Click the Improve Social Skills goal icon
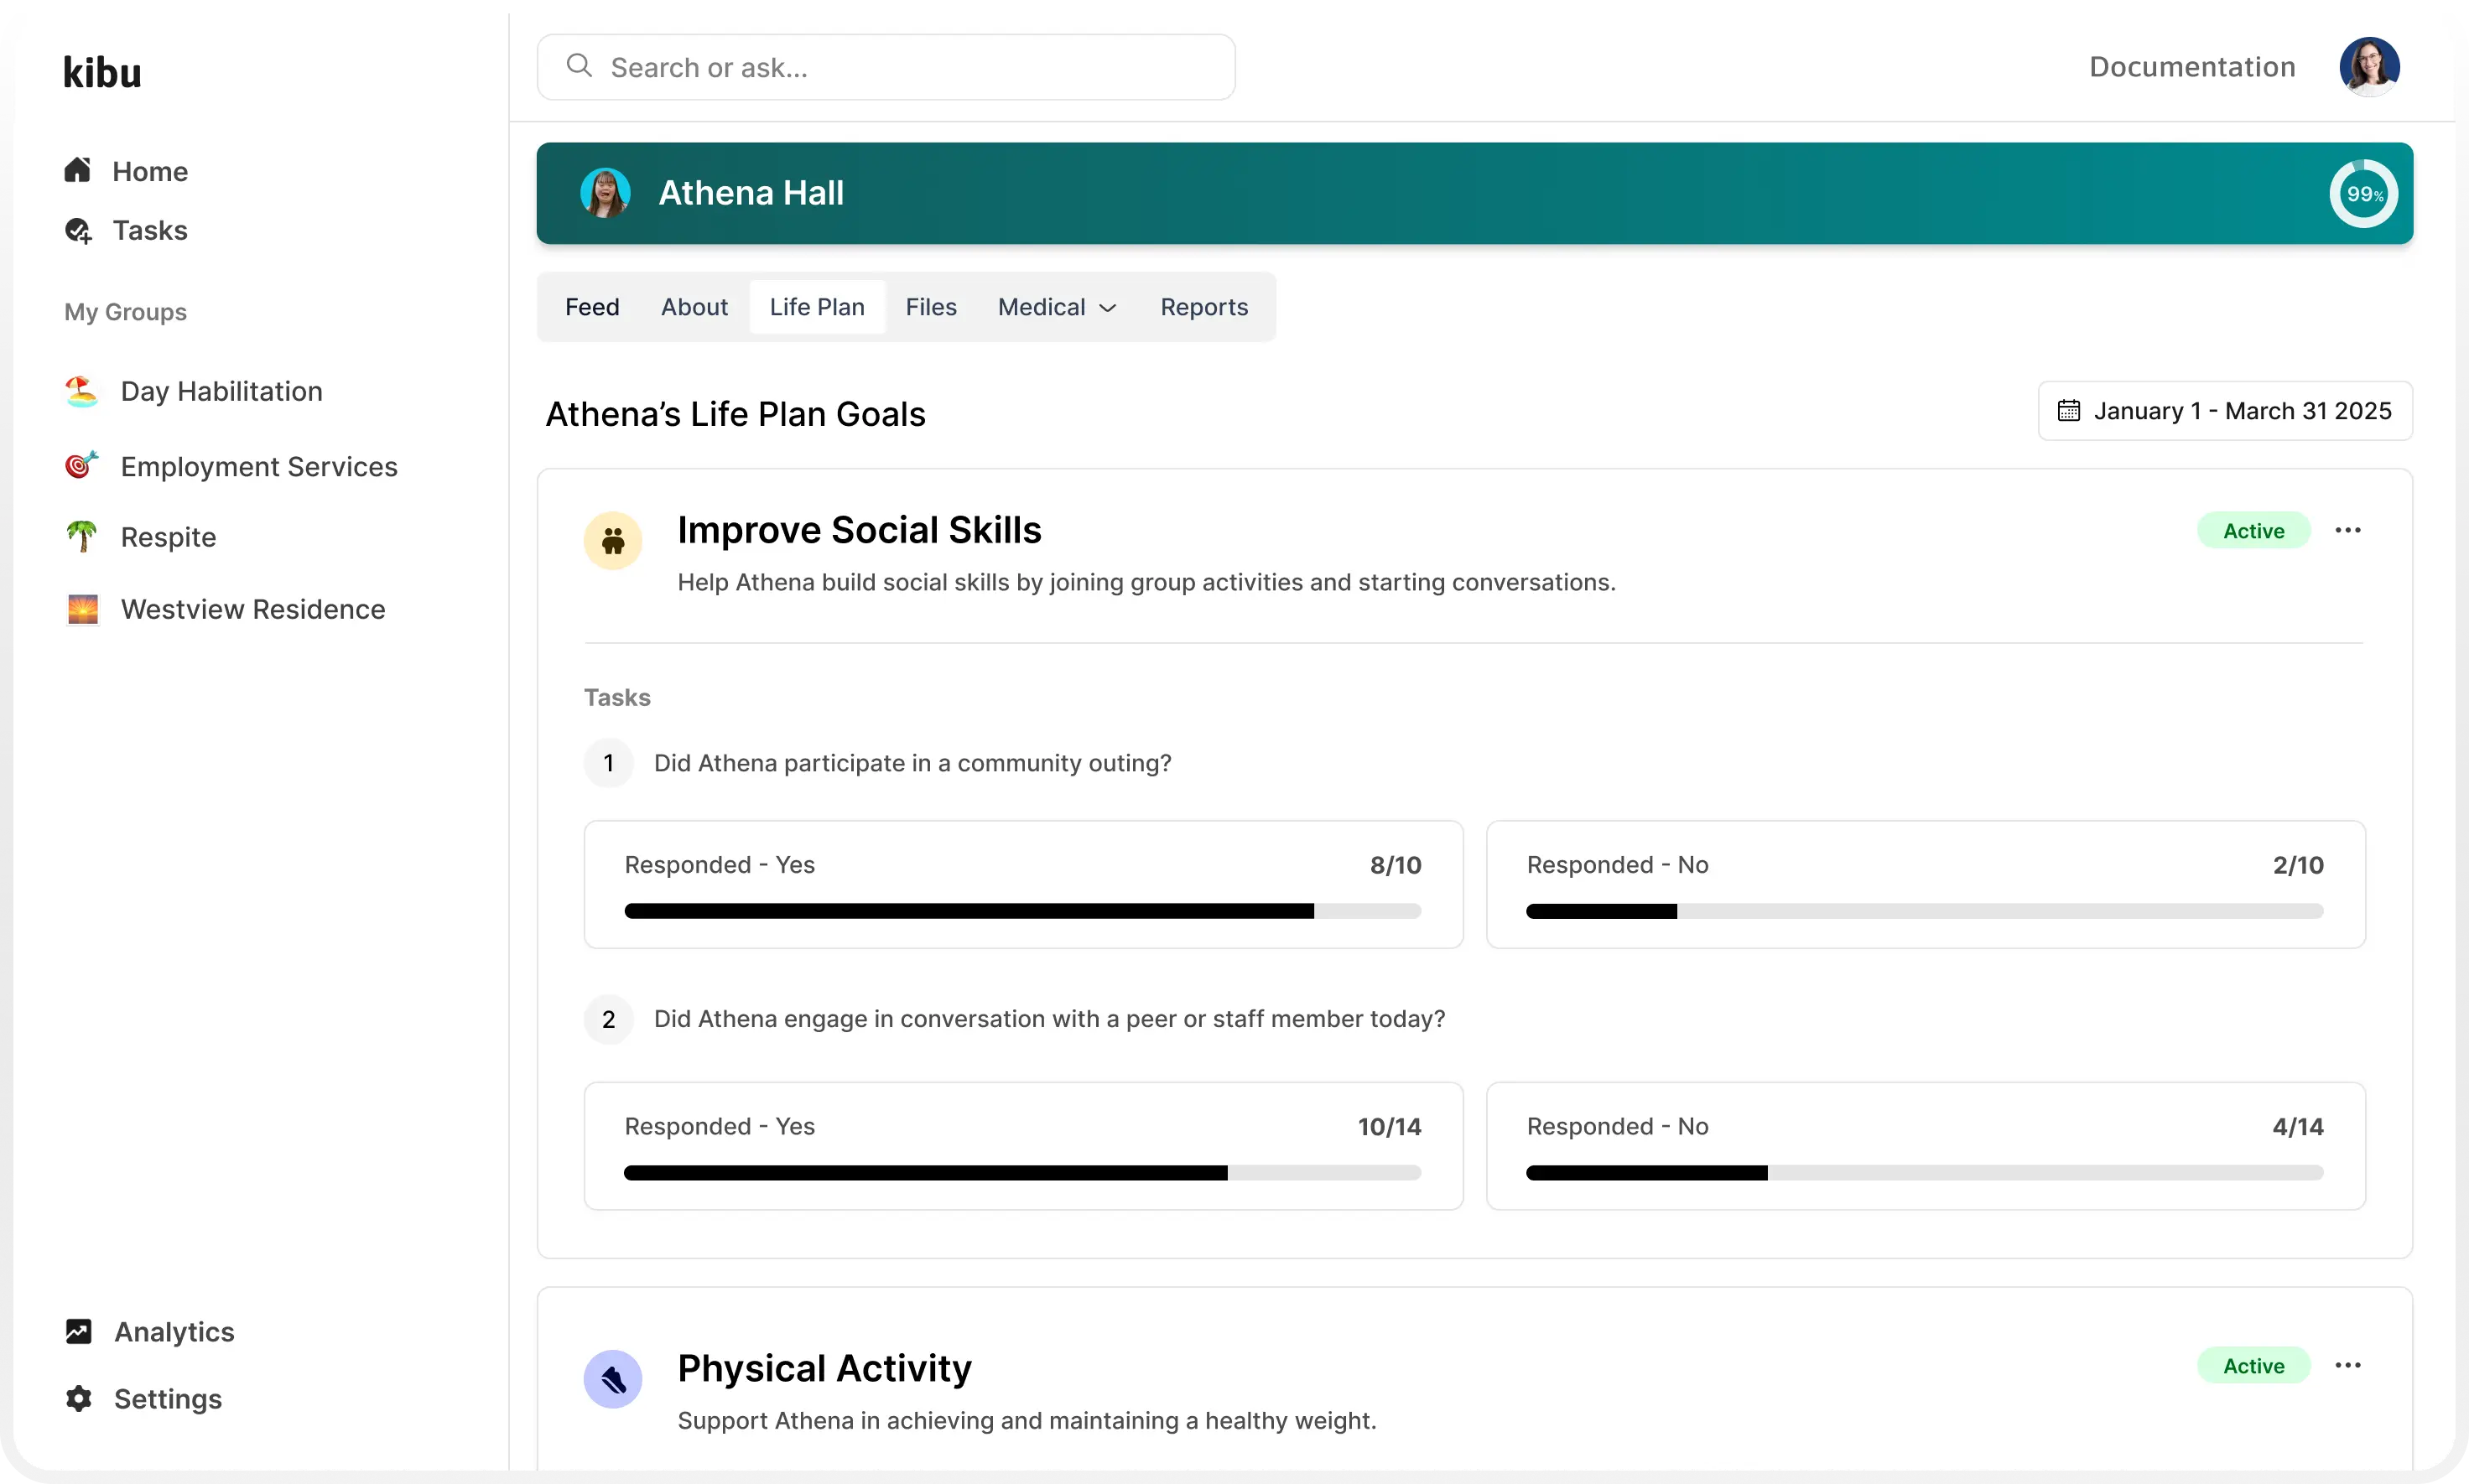2469x1484 pixels. tap(613, 541)
